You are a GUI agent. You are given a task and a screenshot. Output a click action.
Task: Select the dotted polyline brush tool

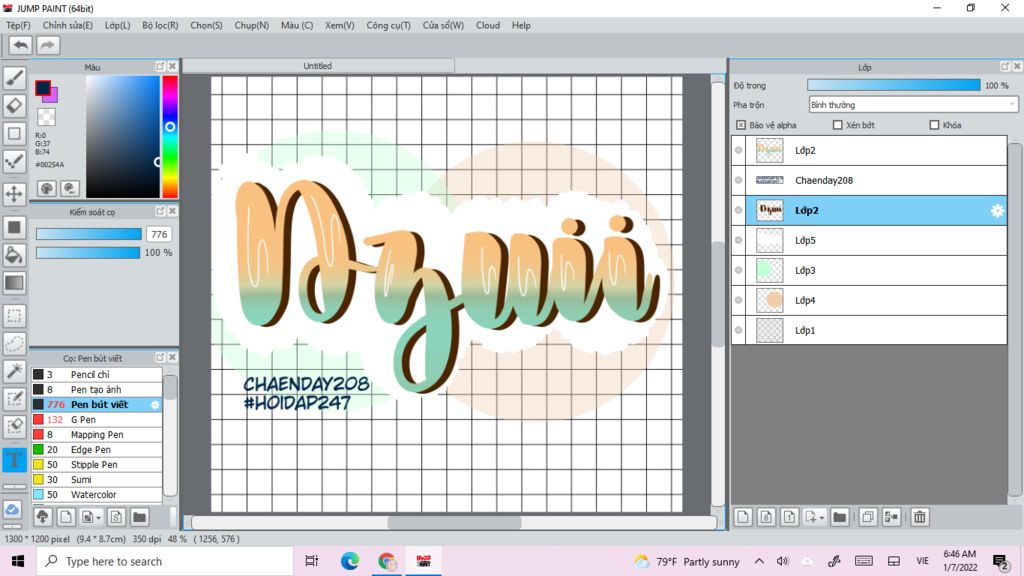coord(14,162)
